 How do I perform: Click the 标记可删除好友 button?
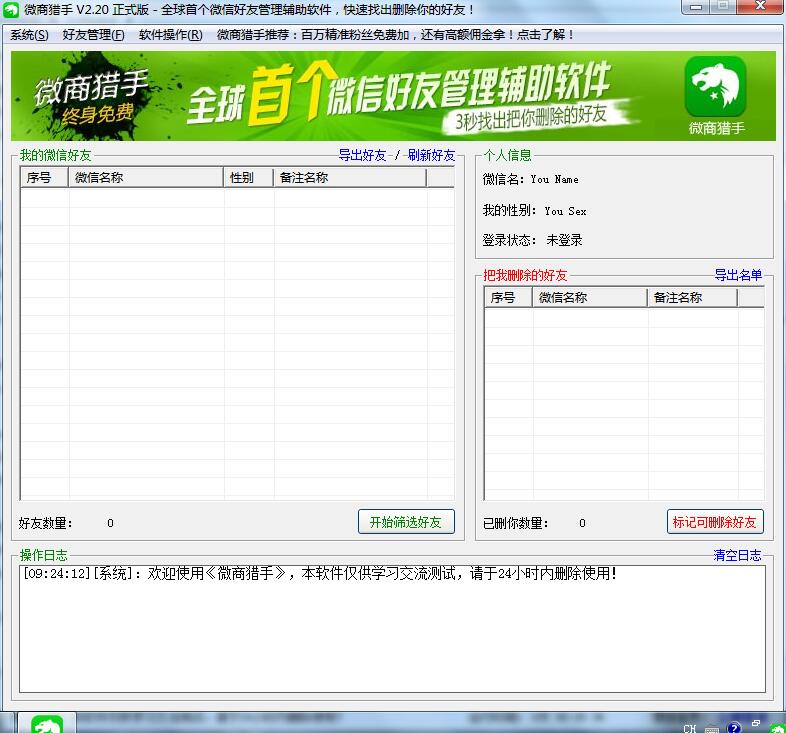[715, 522]
